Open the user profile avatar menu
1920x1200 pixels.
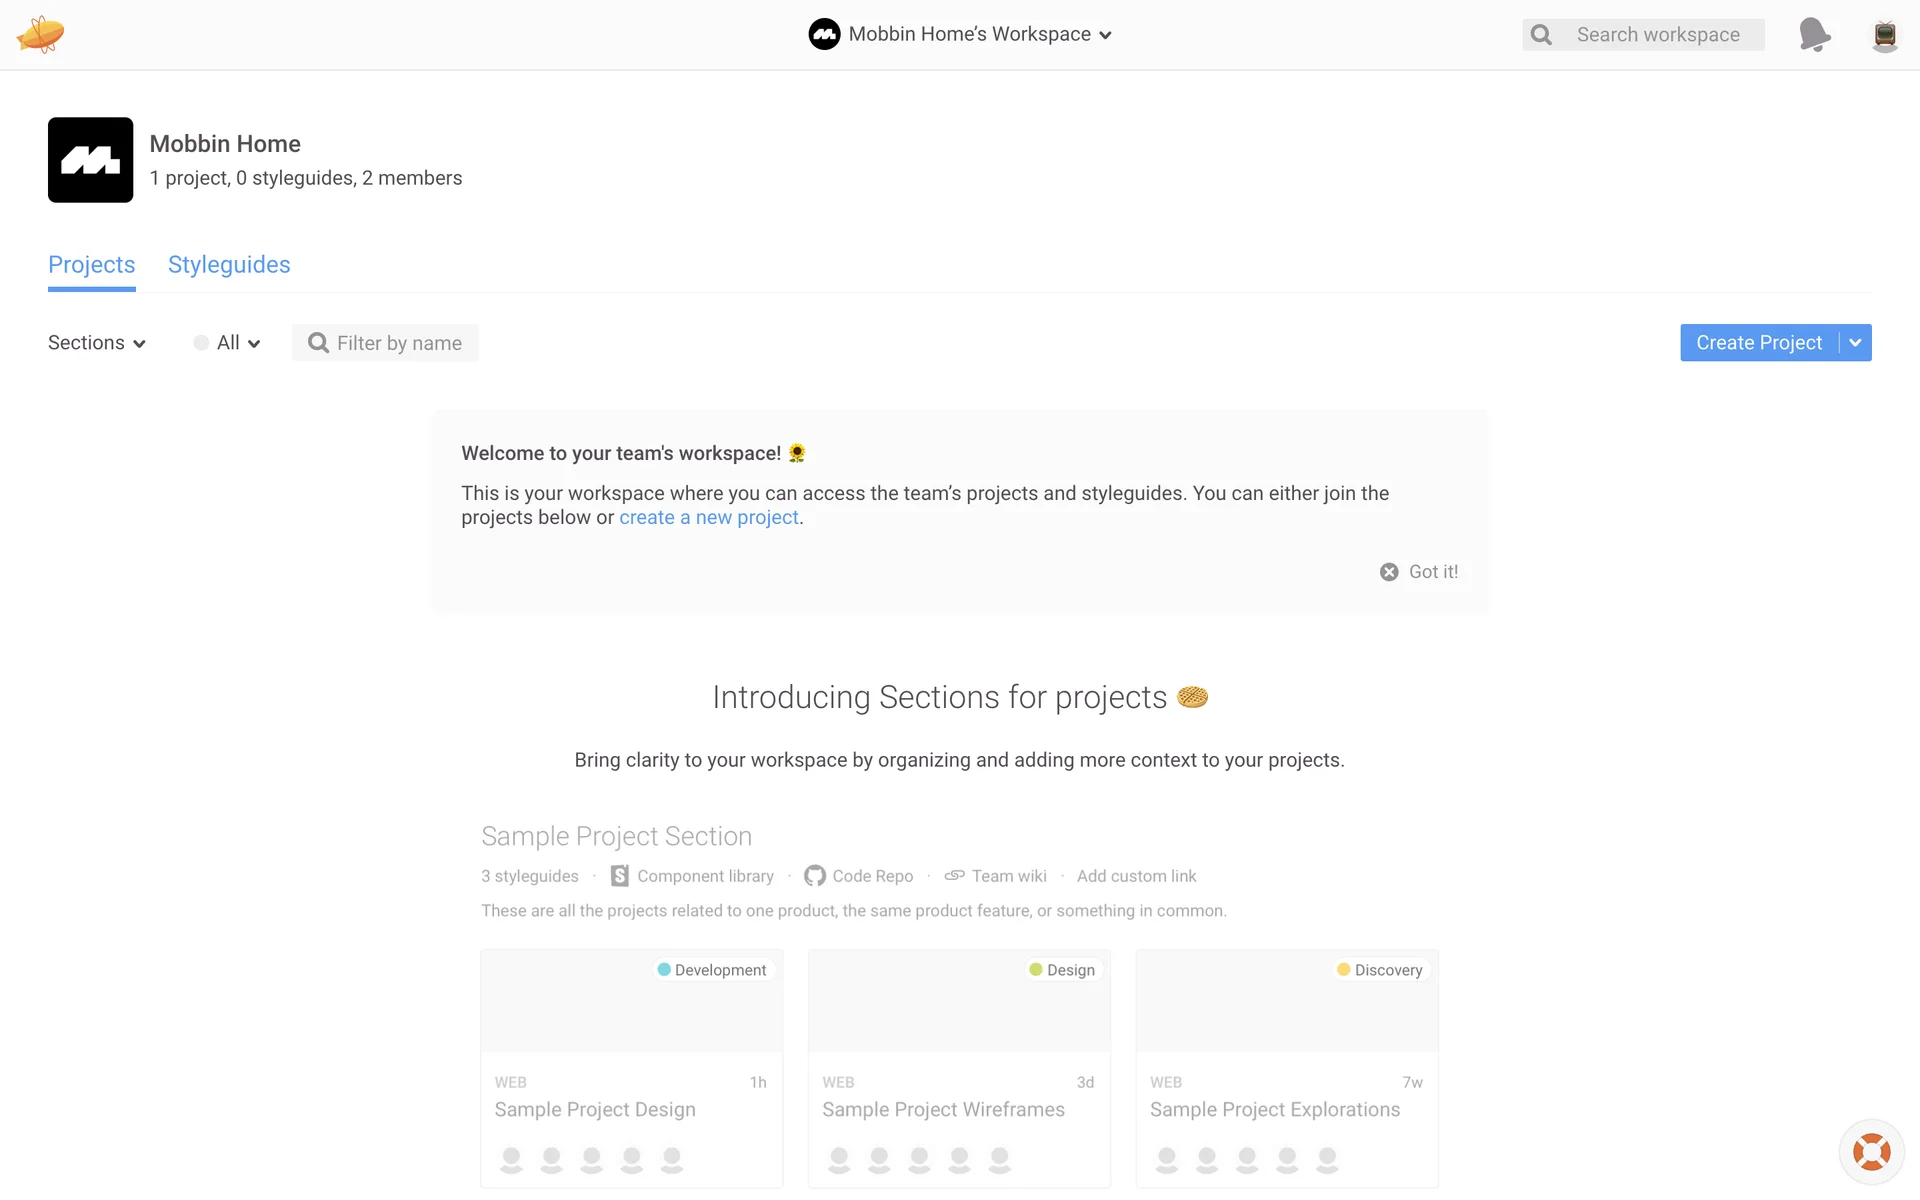click(x=1885, y=35)
